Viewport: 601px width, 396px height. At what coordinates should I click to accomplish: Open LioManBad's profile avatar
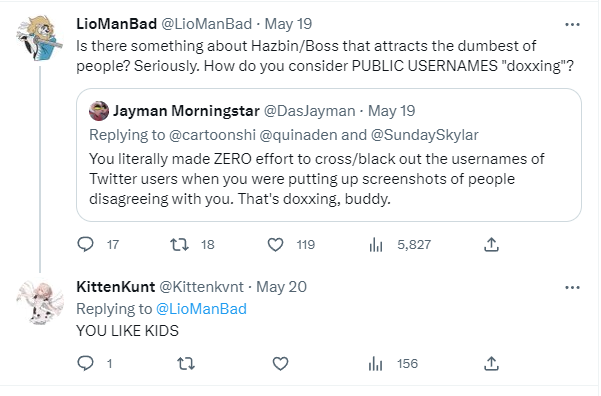tap(40, 38)
